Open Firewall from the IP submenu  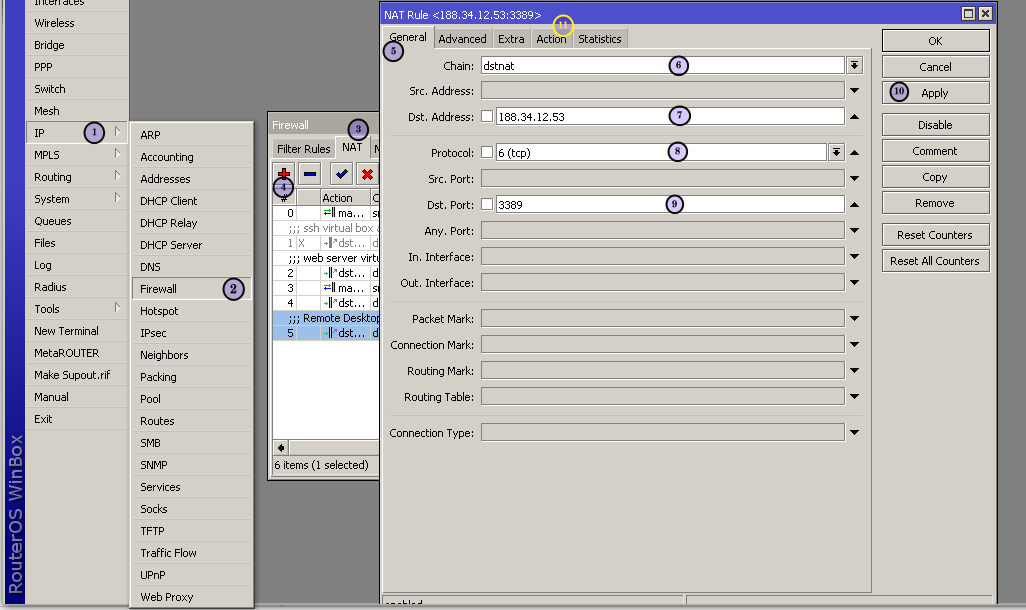point(159,289)
